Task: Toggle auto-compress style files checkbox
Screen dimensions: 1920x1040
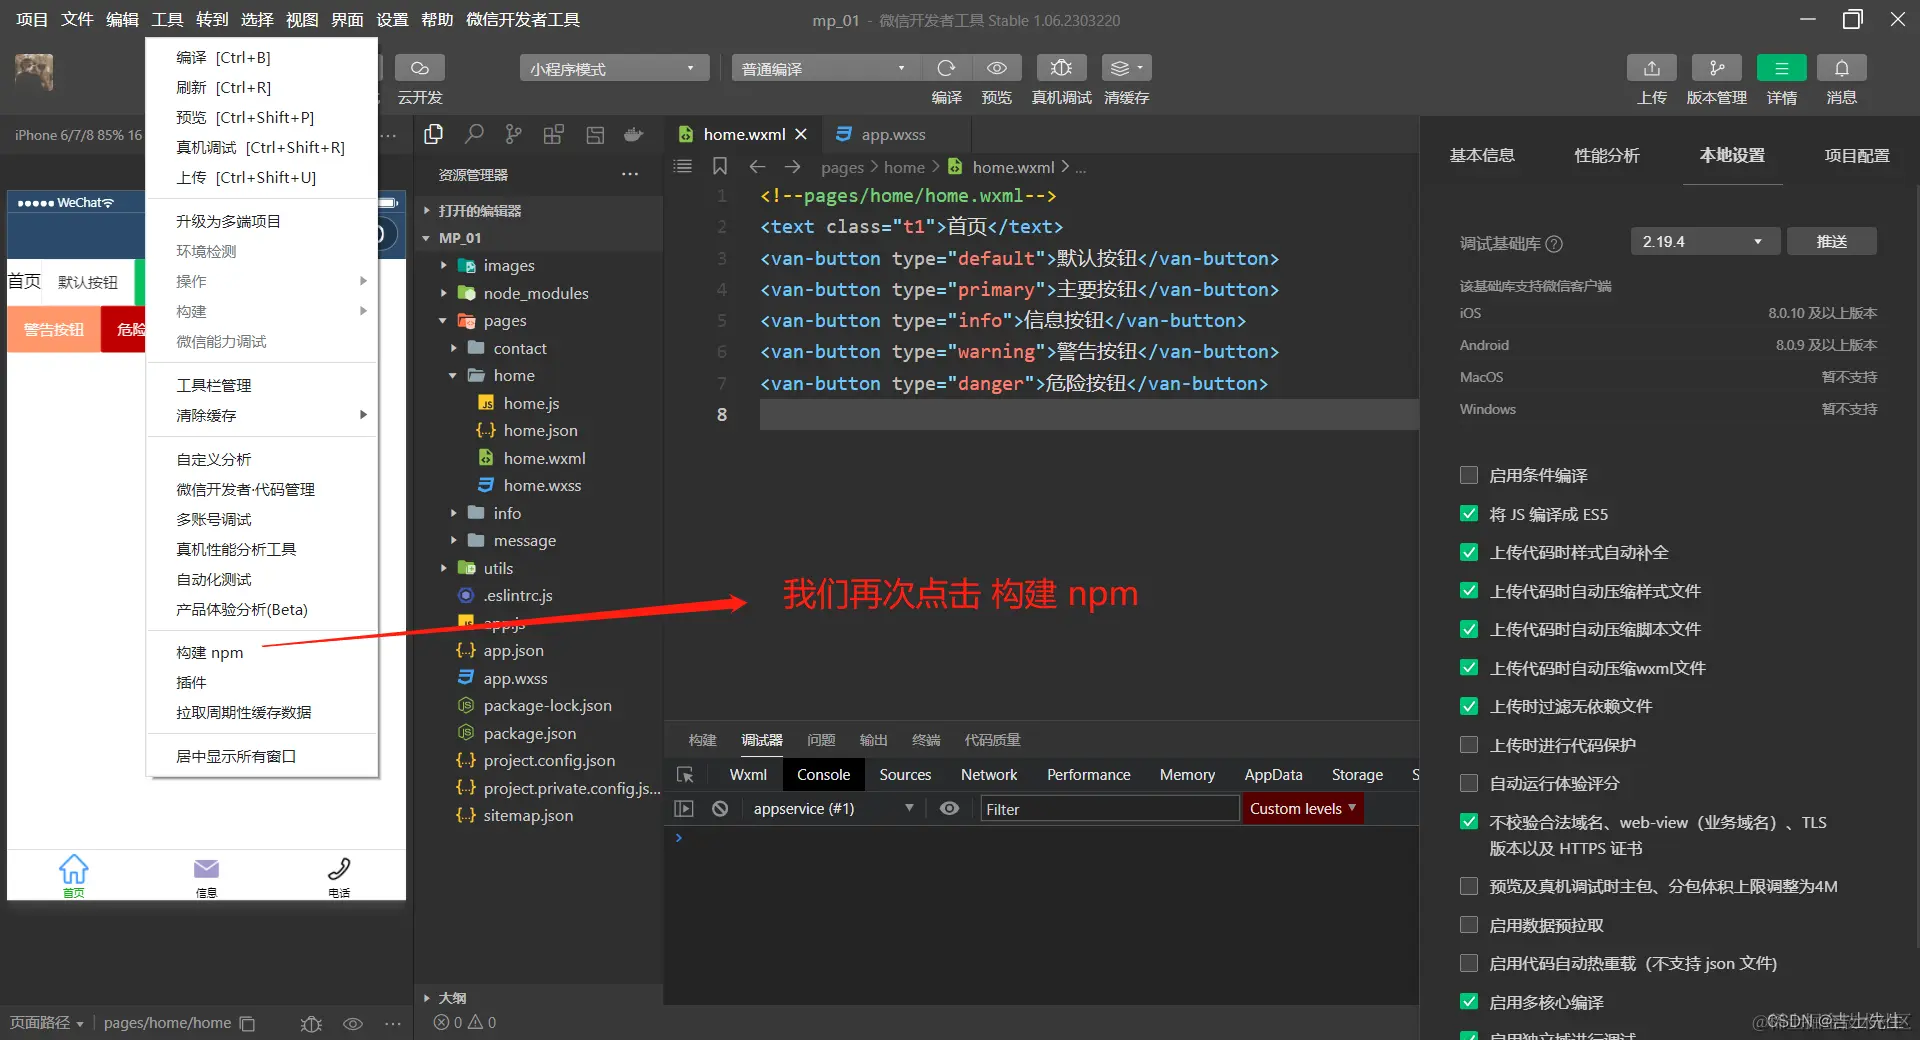Action: [1469, 591]
